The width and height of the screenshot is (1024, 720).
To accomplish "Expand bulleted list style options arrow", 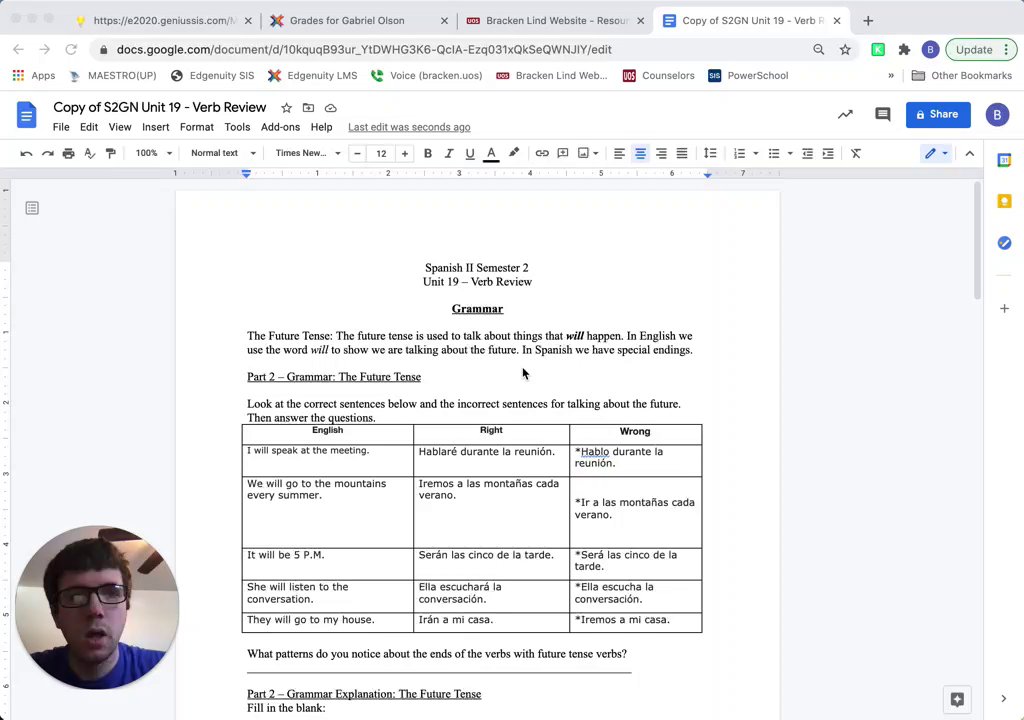I will pos(790,154).
